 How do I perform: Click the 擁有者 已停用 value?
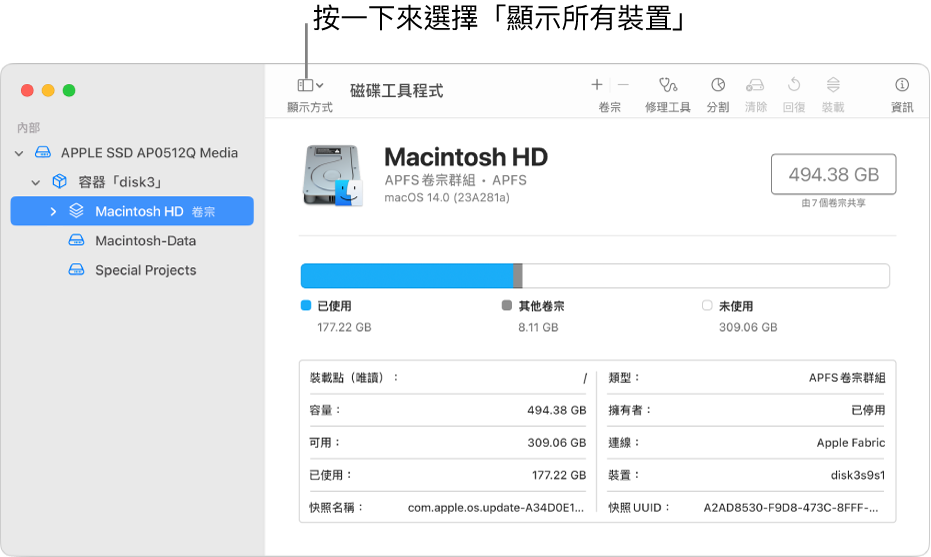(x=868, y=410)
